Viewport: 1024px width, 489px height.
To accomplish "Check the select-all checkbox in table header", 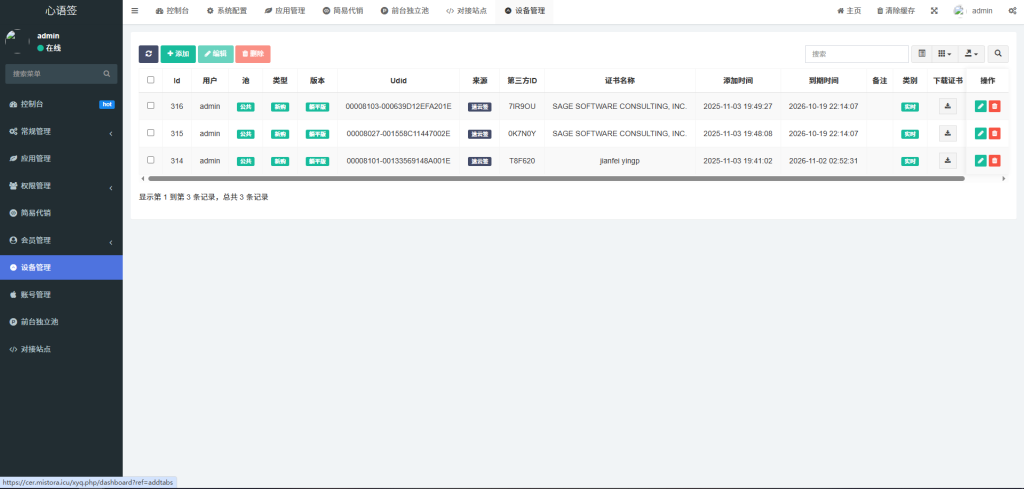I will click(x=151, y=80).
